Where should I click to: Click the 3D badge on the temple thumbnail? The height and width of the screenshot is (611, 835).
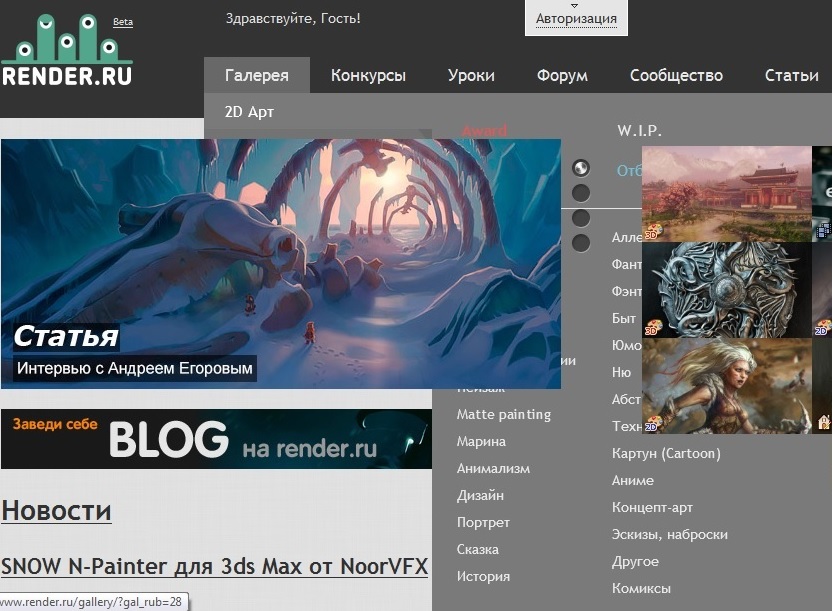pos(651,233)
